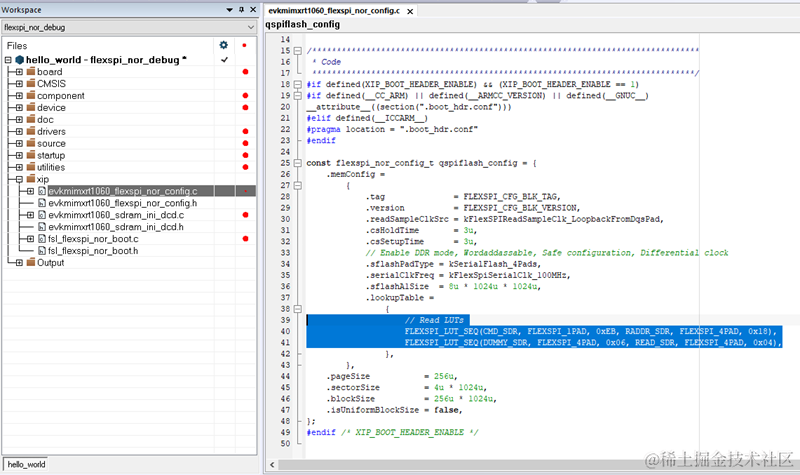Pin the Workspace pane
Screen dimensions: 800x475
[241, 10]
